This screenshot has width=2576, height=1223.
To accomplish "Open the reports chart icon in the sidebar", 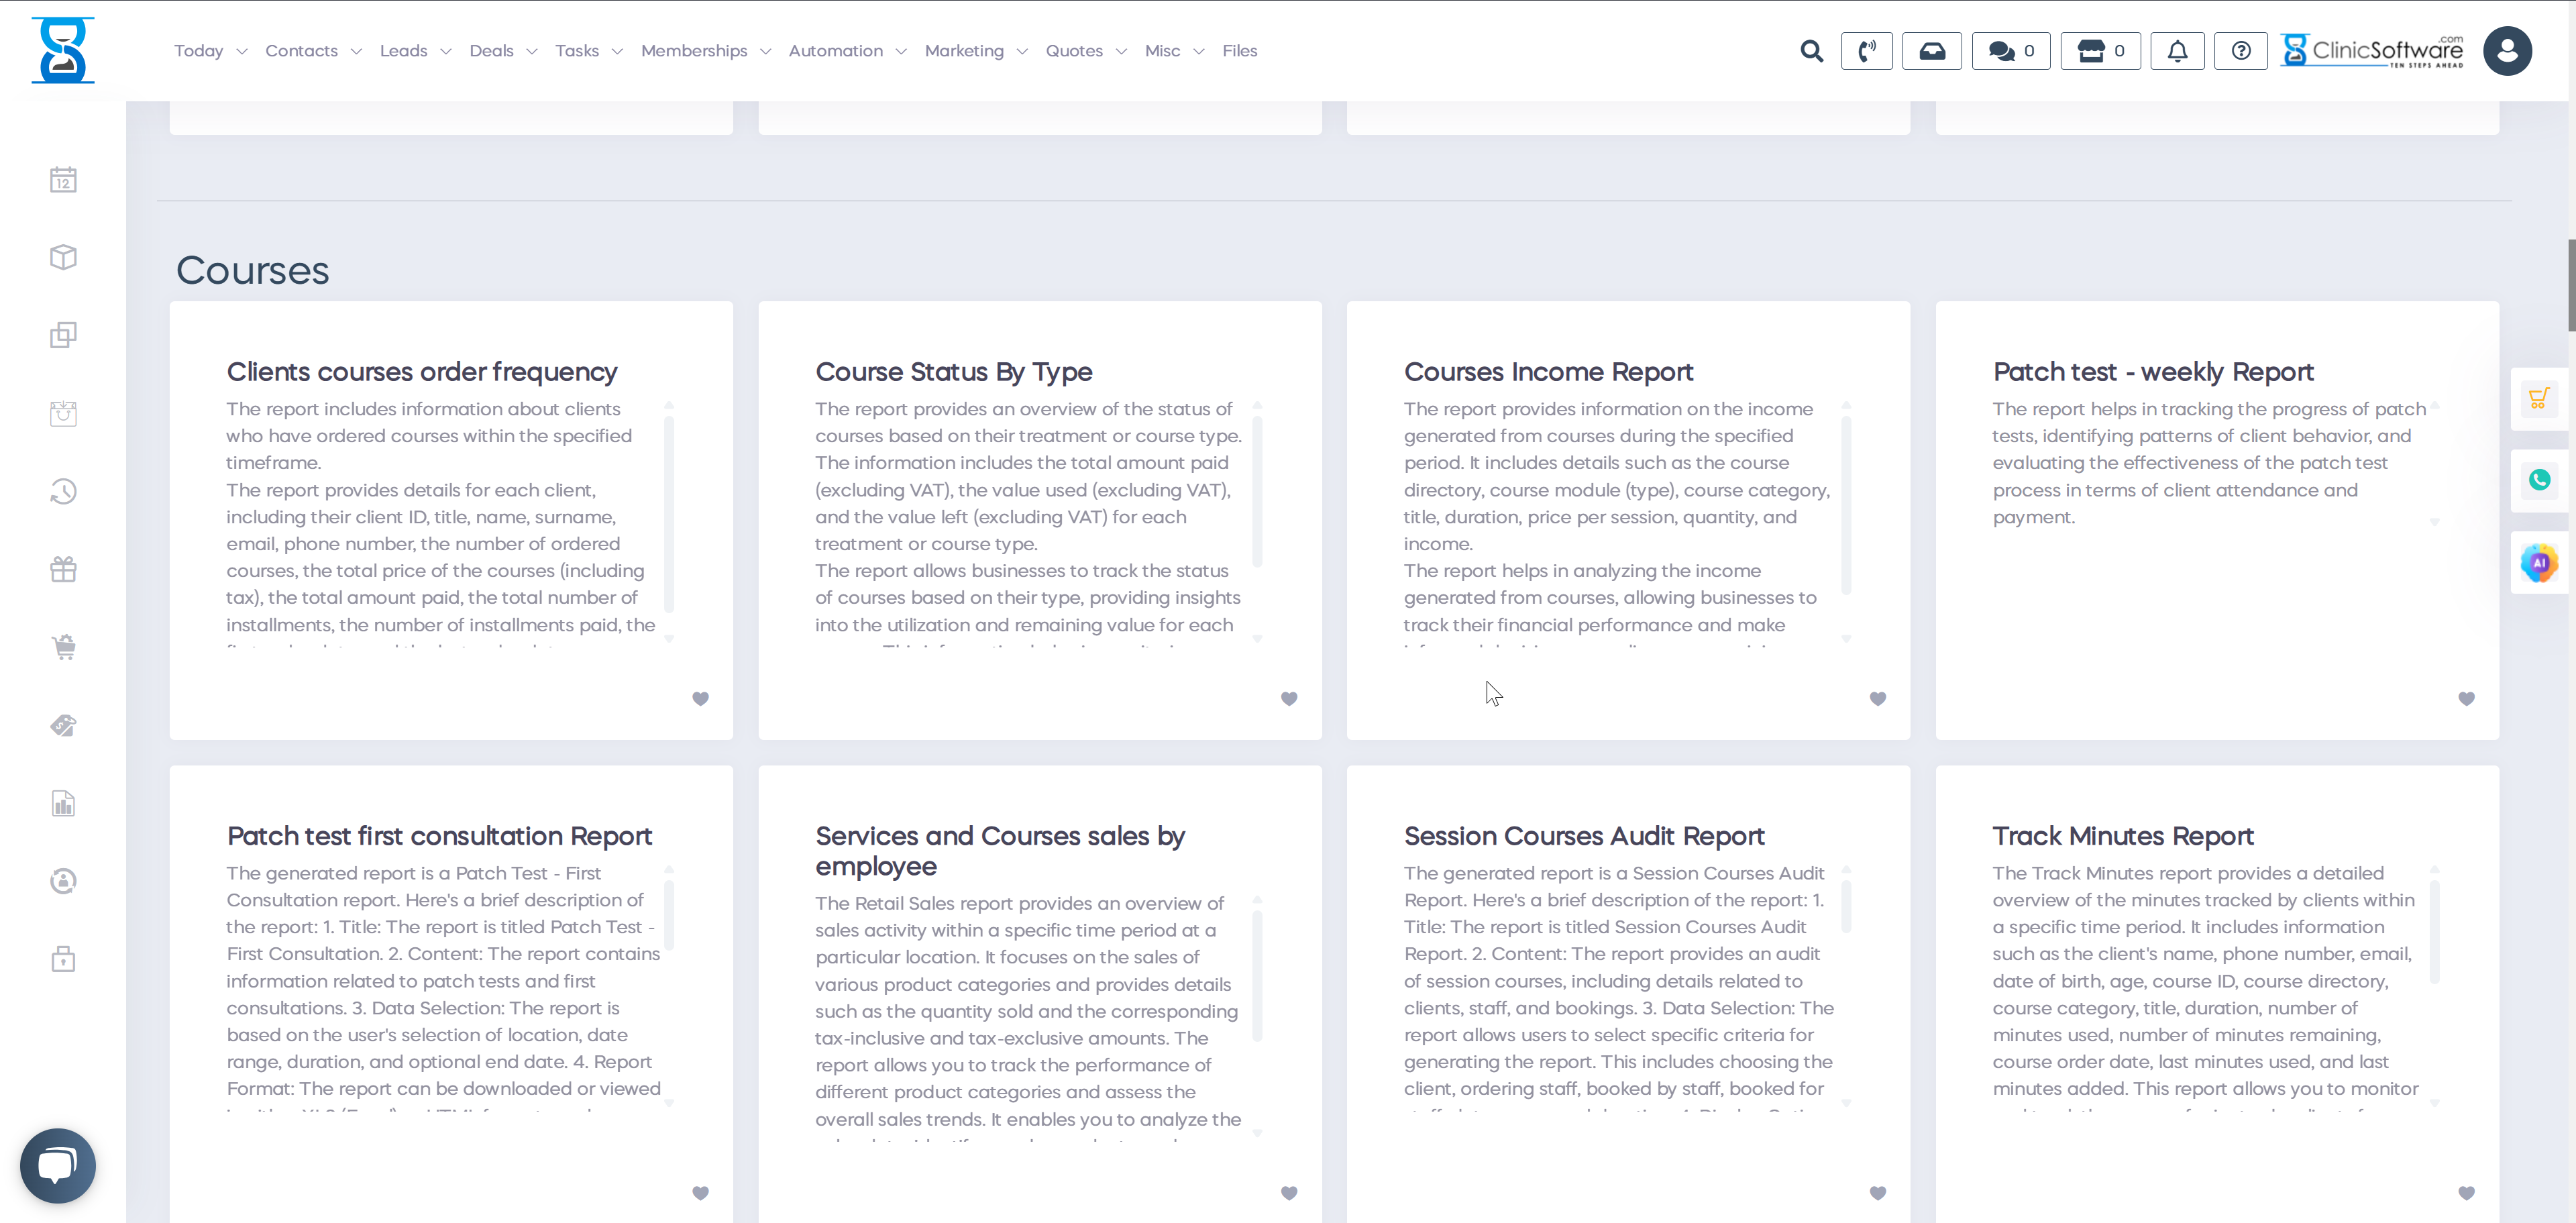I will [x=62, y=803].
